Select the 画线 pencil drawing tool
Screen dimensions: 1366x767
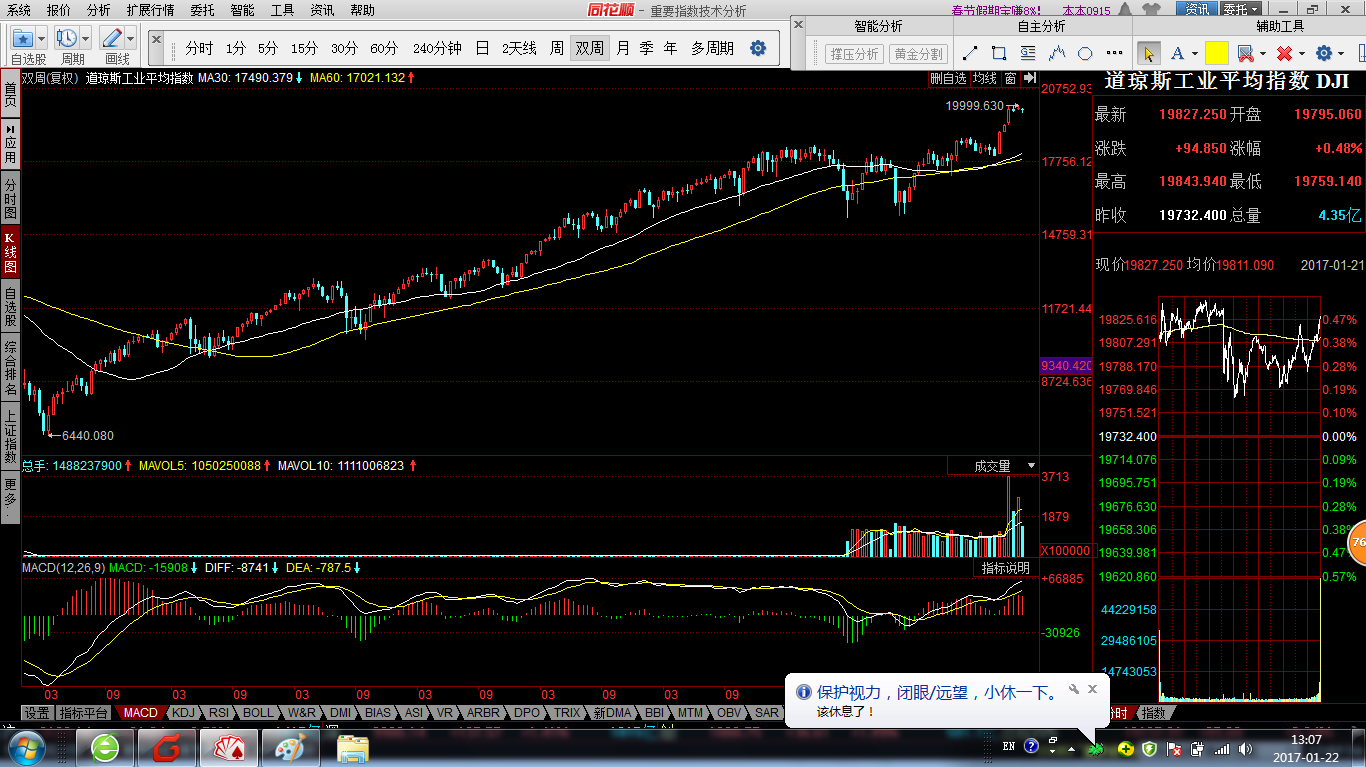(x=112, y=39)
